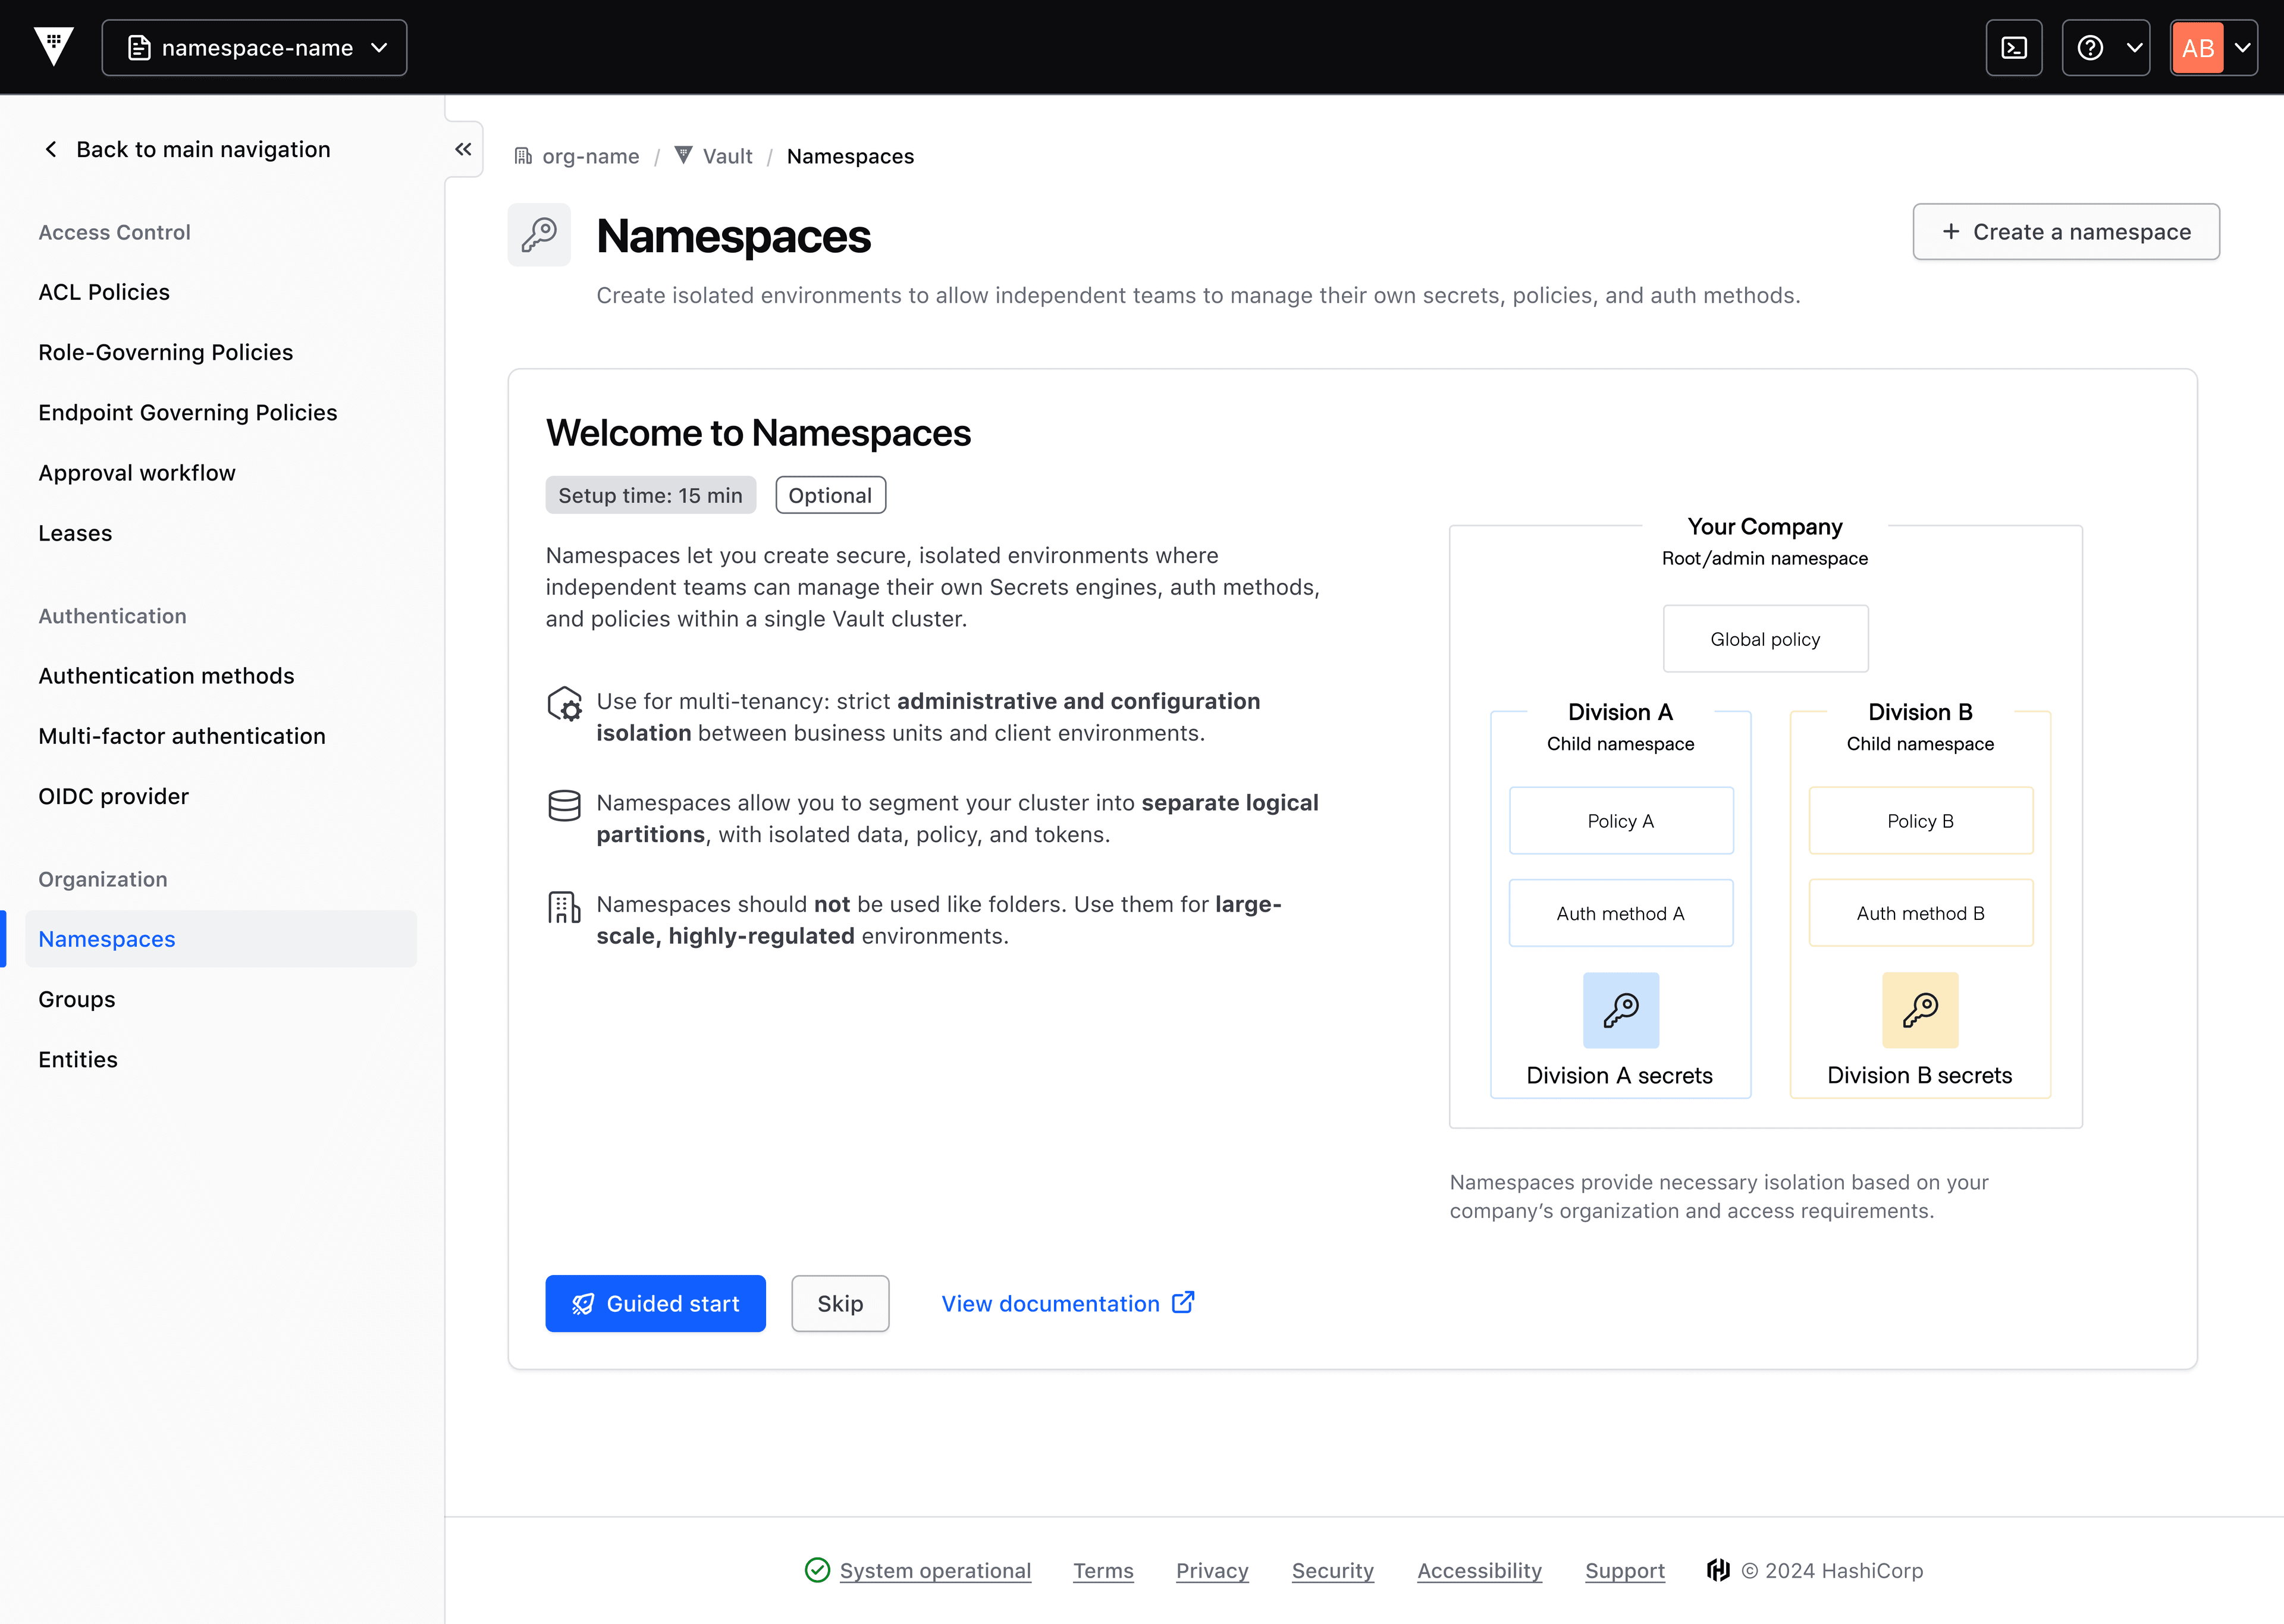This screenshot has width=2284, height=1624.
Task: Click the Division B label
Action: click(x=1920, y=712)
